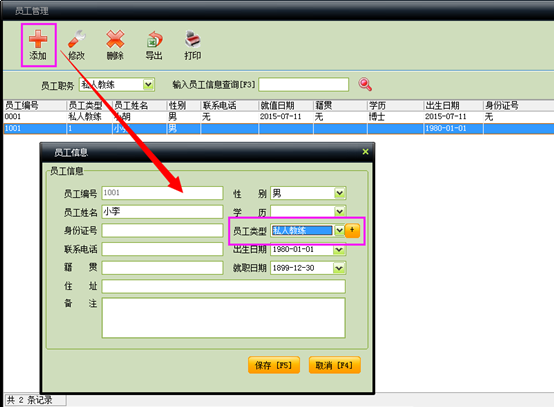This screenshot has height=407, width=554.
Task: Expand the 性别 dropdown arrow
Action: point(340,193)
